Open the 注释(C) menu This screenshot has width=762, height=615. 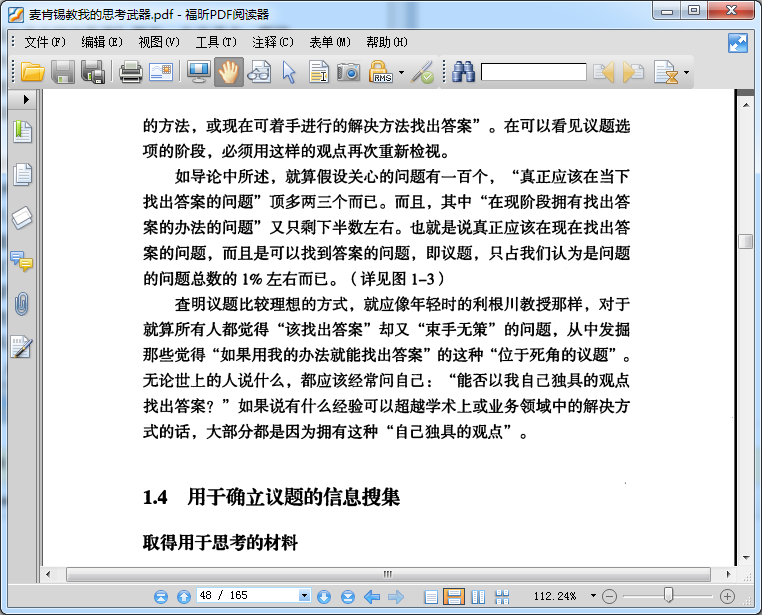pos(273,42)
